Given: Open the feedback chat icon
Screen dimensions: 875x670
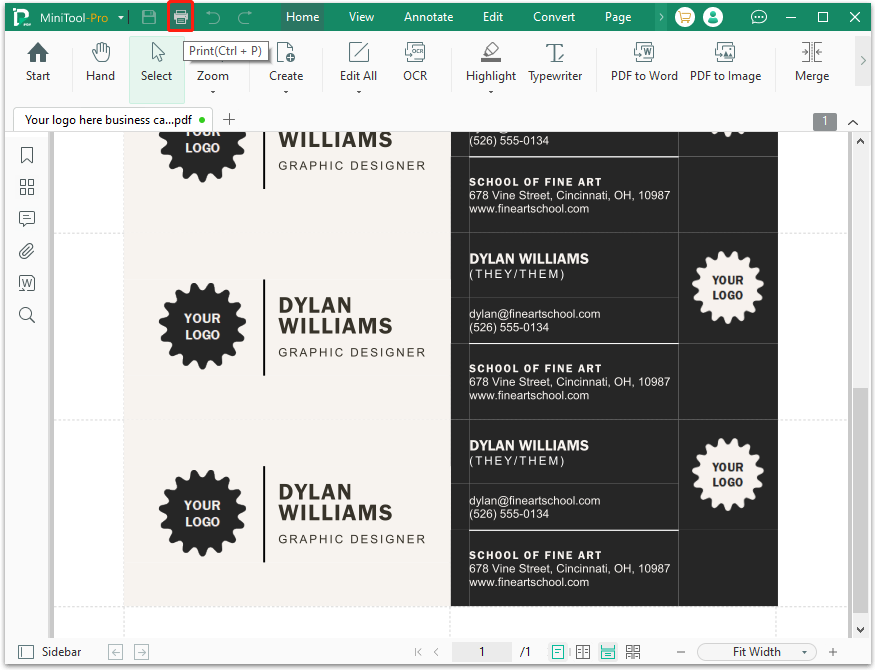Looking at the screenshot, I should 758,17.
